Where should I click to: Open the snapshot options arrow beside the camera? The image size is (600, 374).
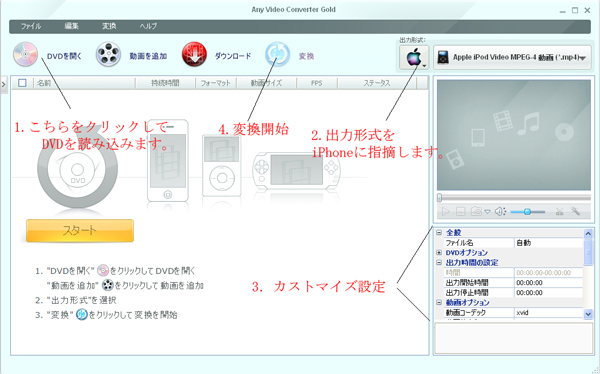(488, 212)
